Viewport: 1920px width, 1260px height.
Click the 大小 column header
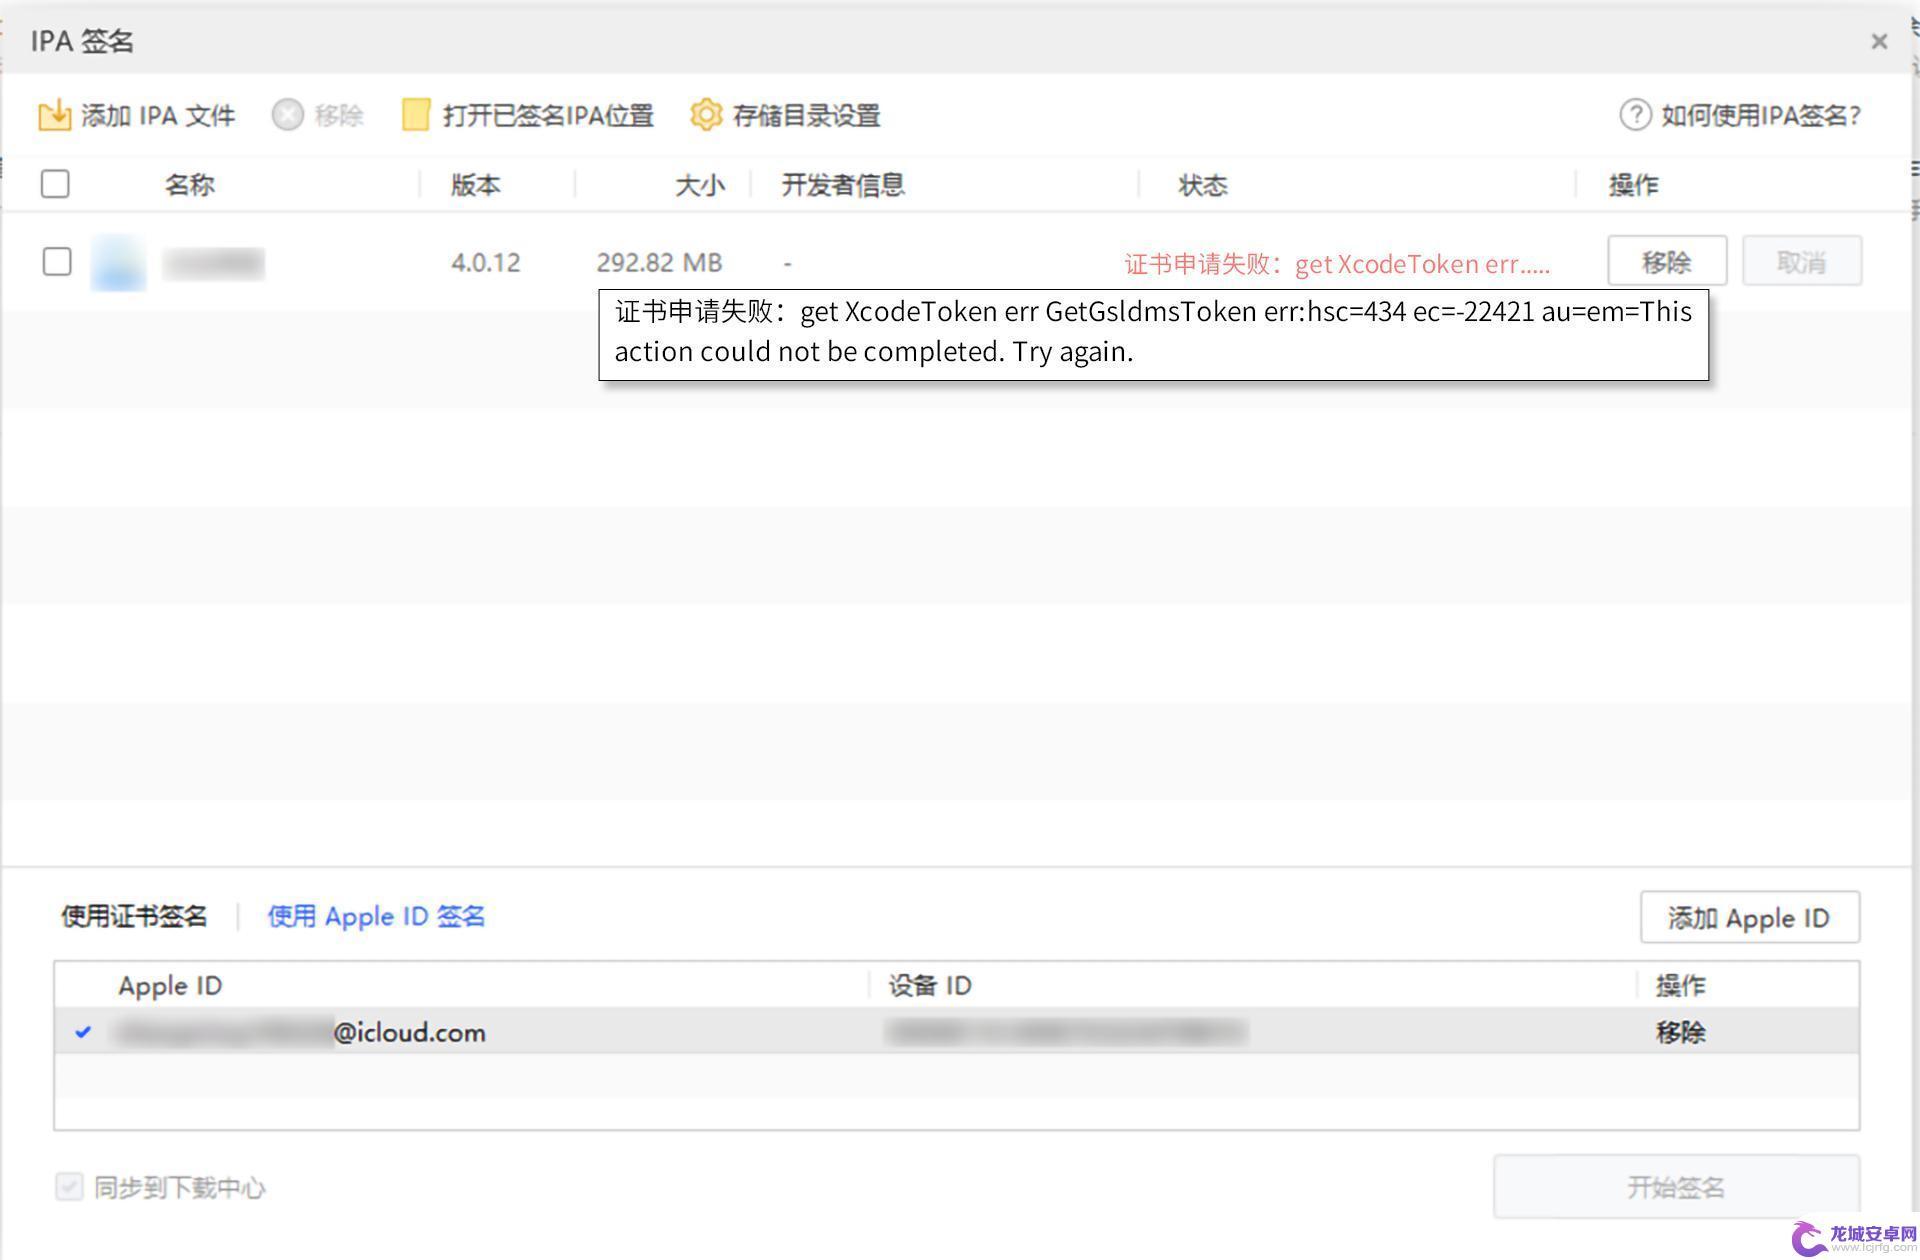point(699,185)
